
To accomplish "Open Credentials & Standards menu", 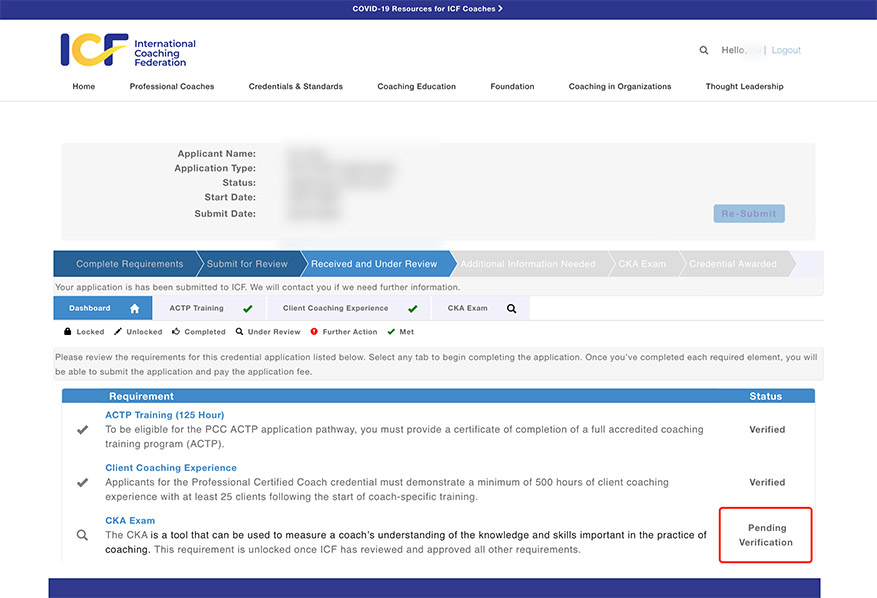I will coord(295,87).
